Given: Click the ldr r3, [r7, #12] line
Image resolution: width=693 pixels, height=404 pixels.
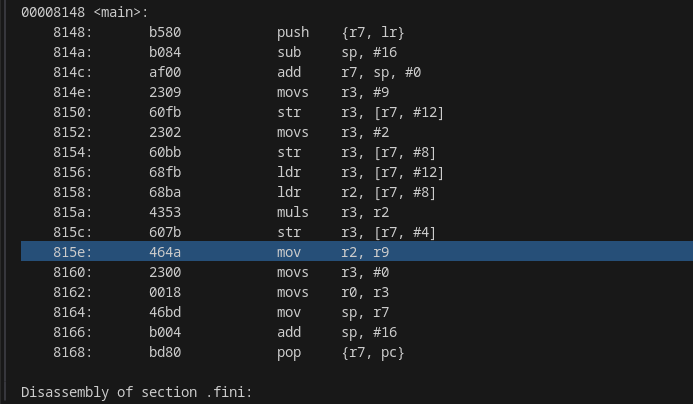Looking at the screenshot, I should pyautogui.click(x=360, y=172).
